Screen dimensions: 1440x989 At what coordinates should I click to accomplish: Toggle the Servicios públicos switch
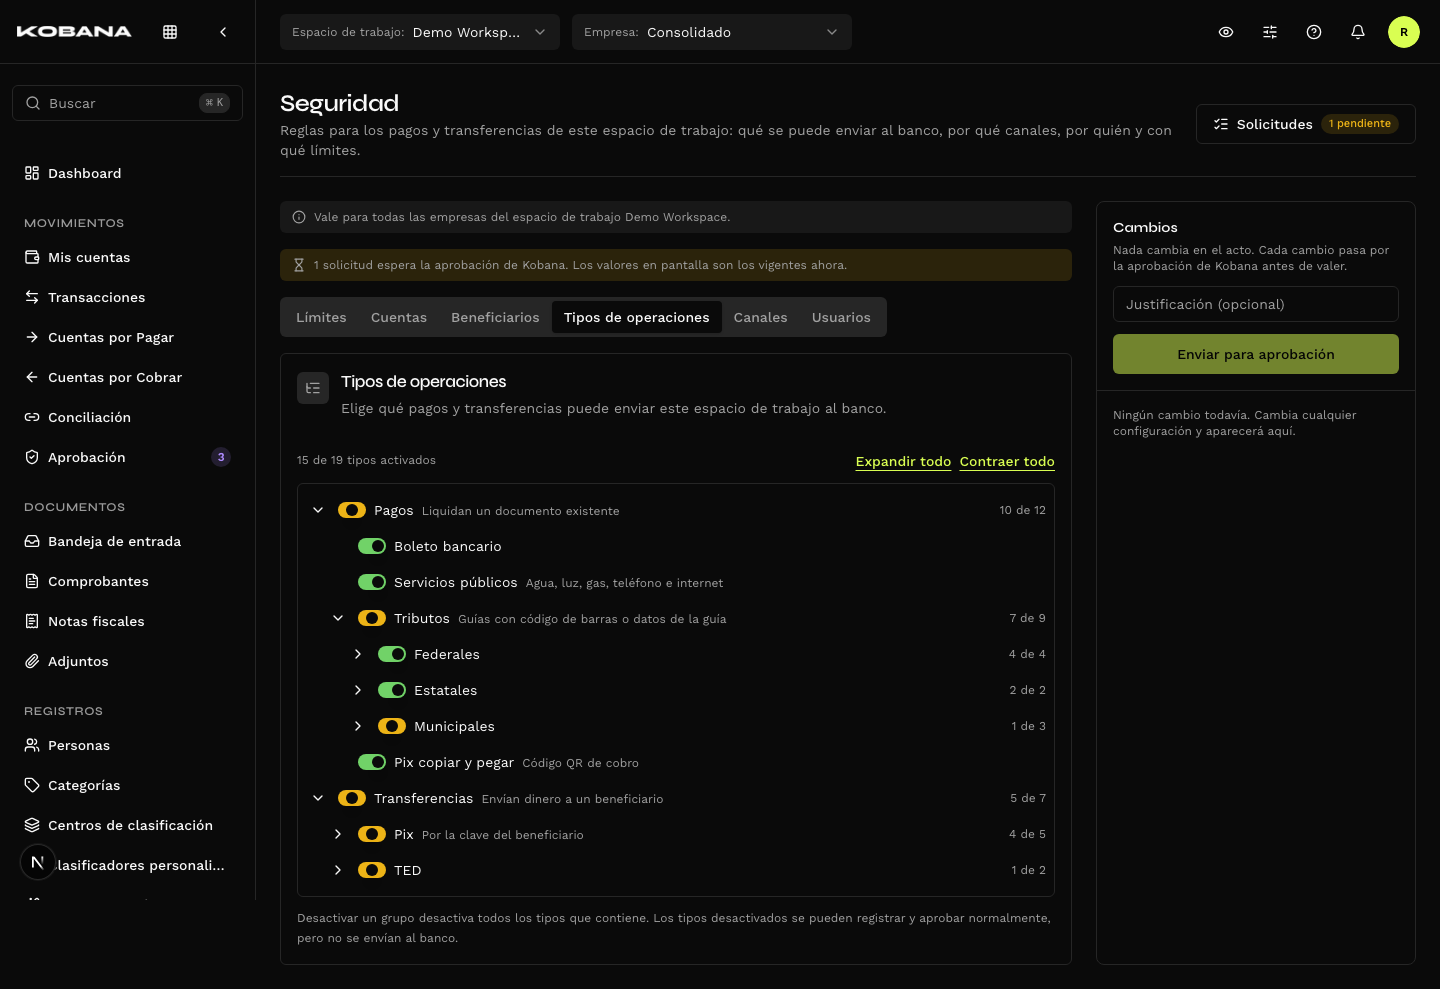[x=372, y=582]
